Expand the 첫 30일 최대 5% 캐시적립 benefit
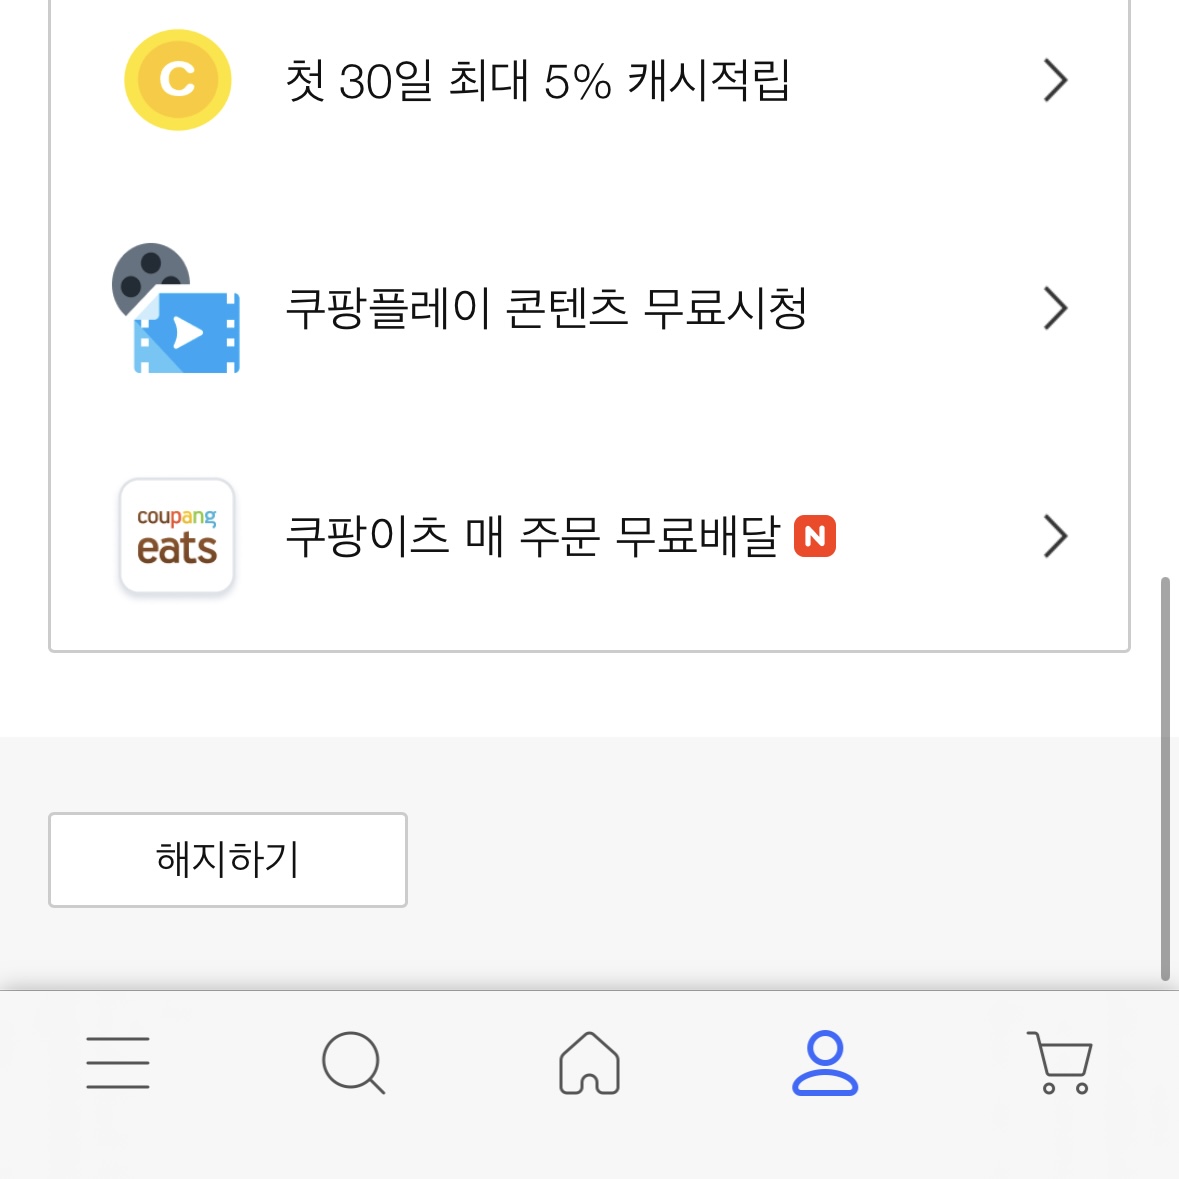Viewport: 1179px width, 1179px height. 1054,81
